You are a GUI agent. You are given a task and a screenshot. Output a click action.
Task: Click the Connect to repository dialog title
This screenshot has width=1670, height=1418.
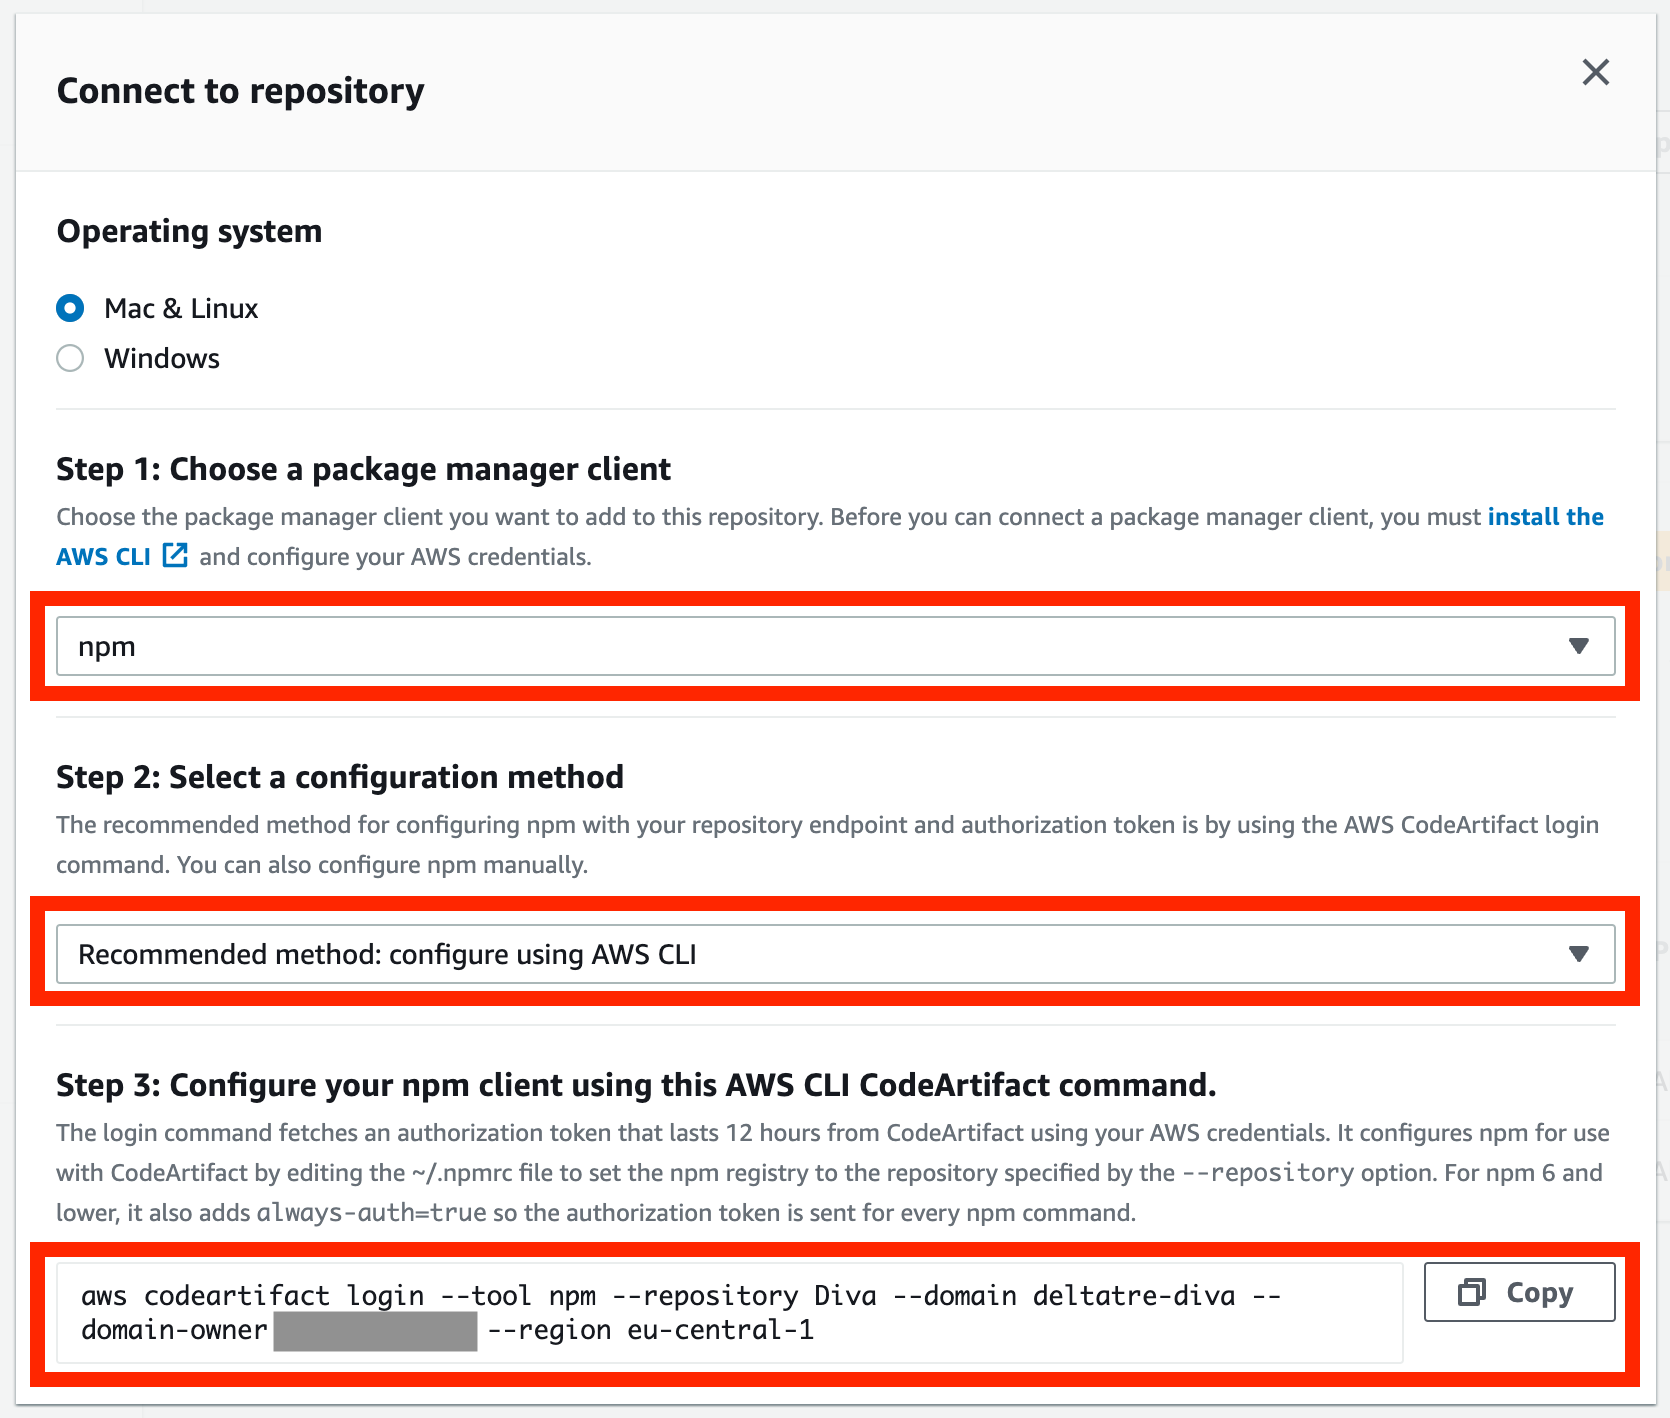pos(240,91)
